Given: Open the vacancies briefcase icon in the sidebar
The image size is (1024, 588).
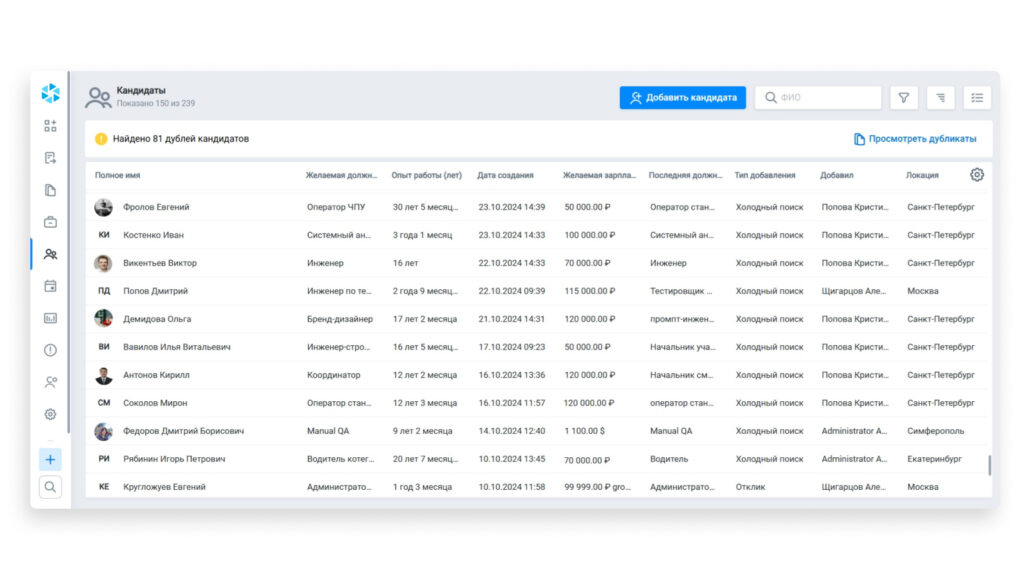Looking at the screenshot, I should click(50, 222).
